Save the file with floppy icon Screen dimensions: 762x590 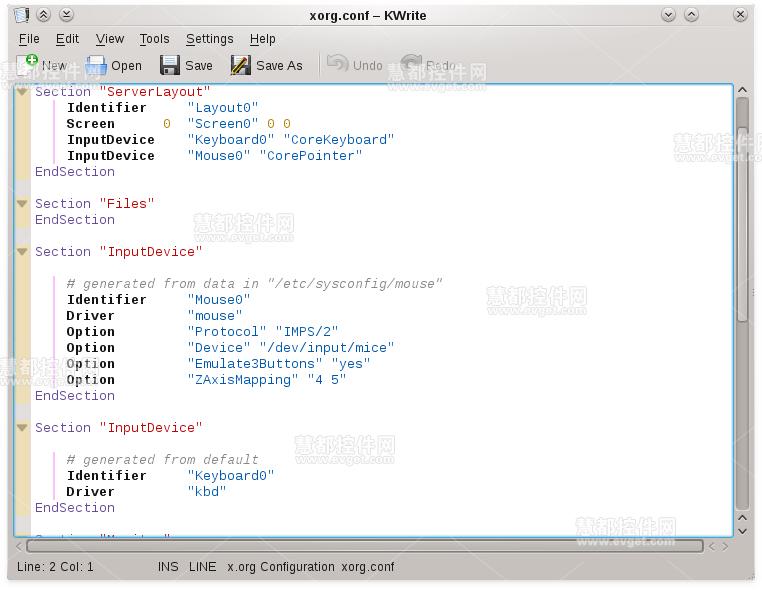point(170,65)
